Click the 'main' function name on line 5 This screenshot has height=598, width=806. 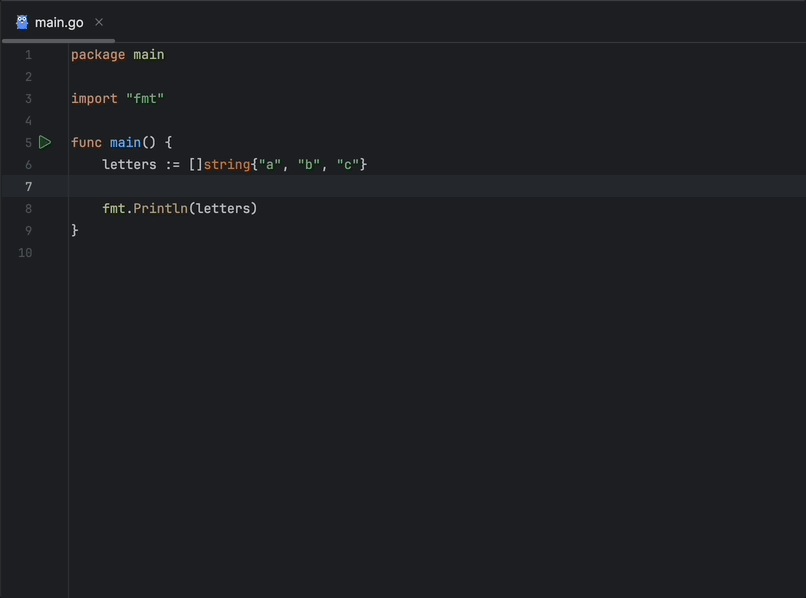(x=125, y=143)
